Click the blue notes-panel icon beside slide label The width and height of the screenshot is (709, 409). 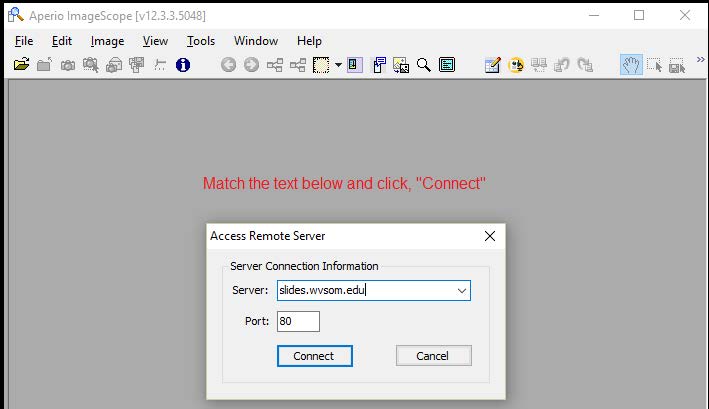click(379, 65)
